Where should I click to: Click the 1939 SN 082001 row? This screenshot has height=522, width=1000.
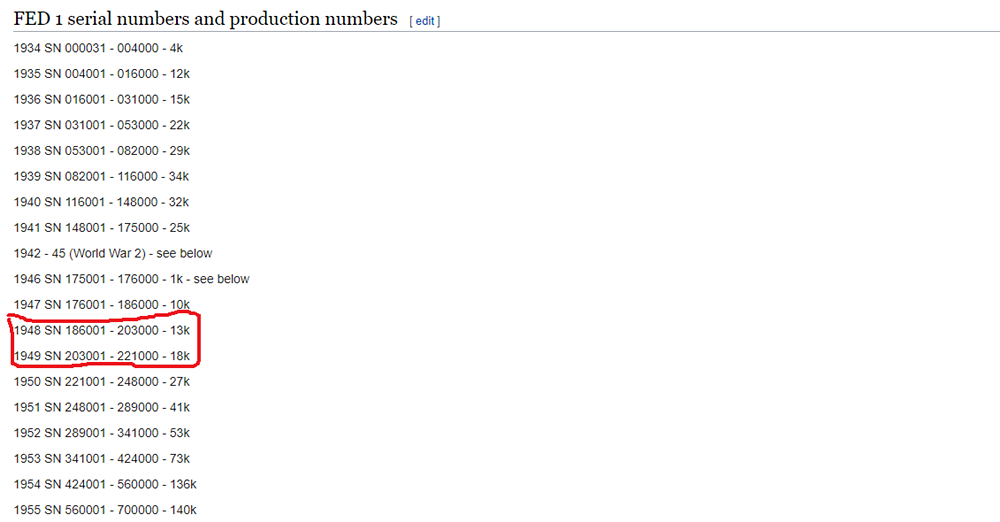click(x=101, y=176)
